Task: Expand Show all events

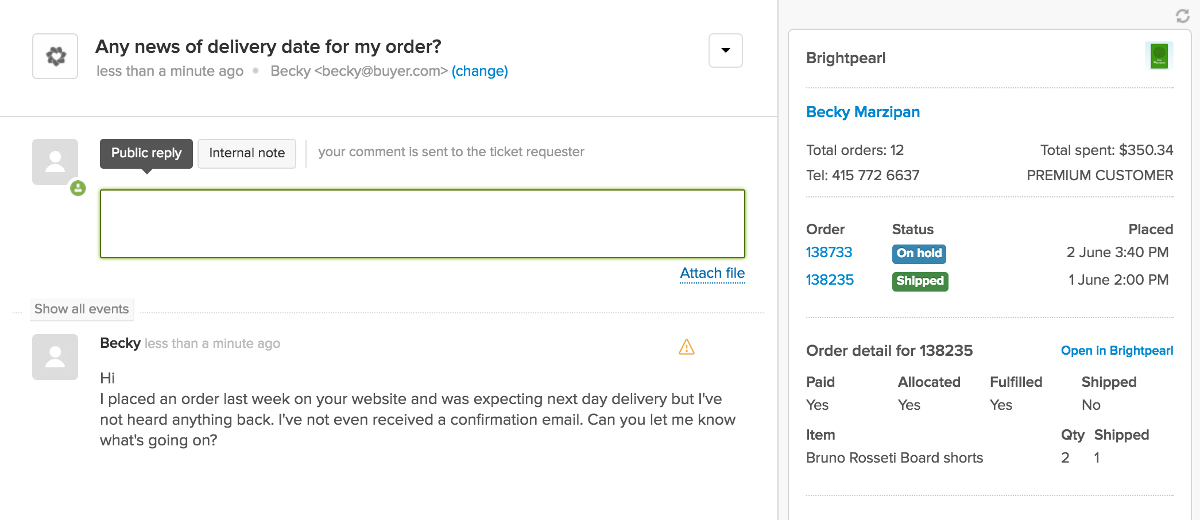Action: click(82, 309)
